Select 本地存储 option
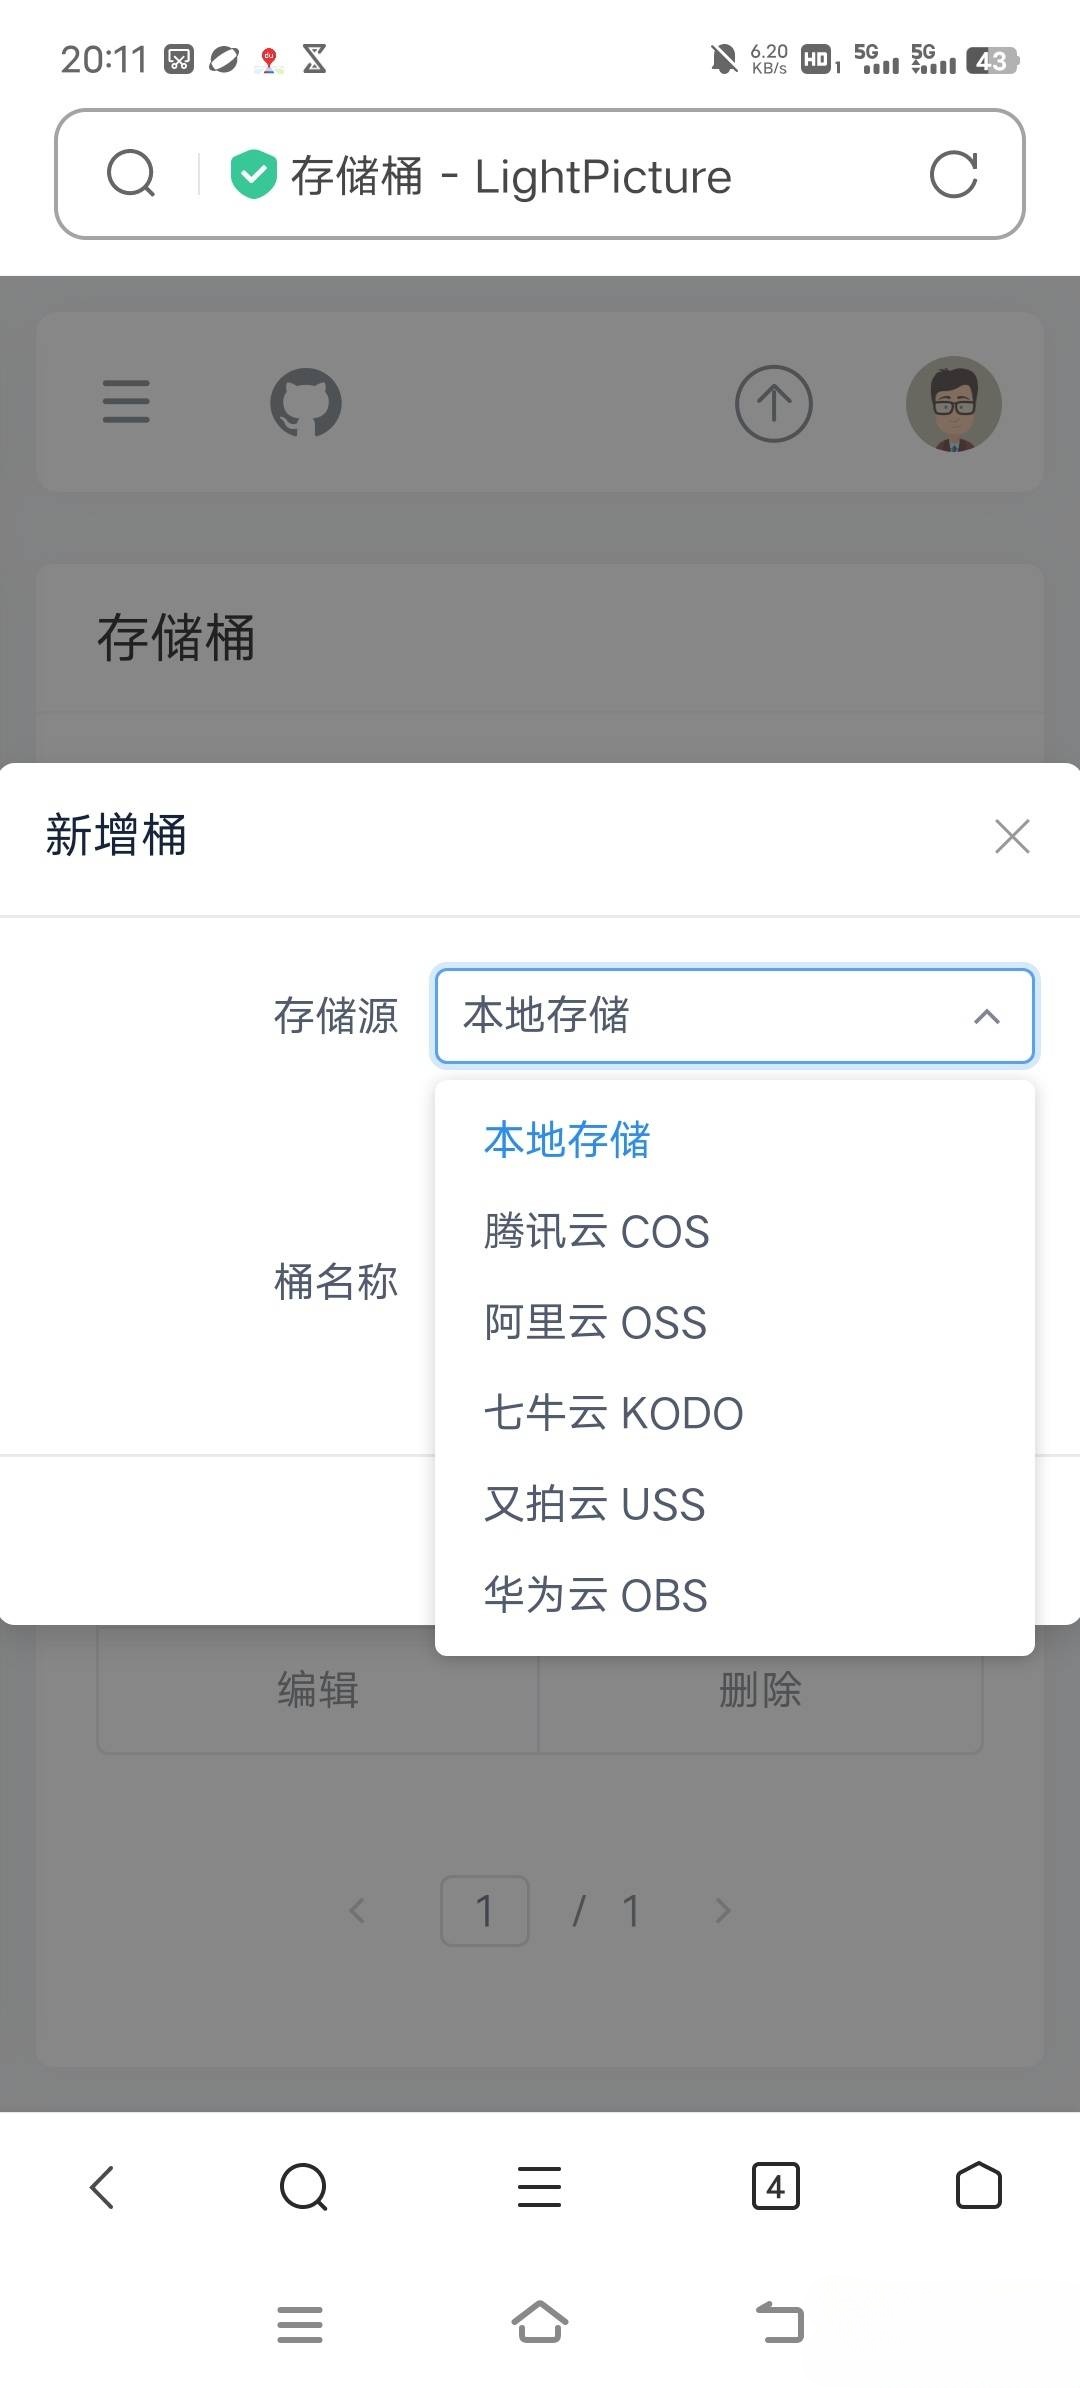1080x2388 pixels. tap(735, 1140)
